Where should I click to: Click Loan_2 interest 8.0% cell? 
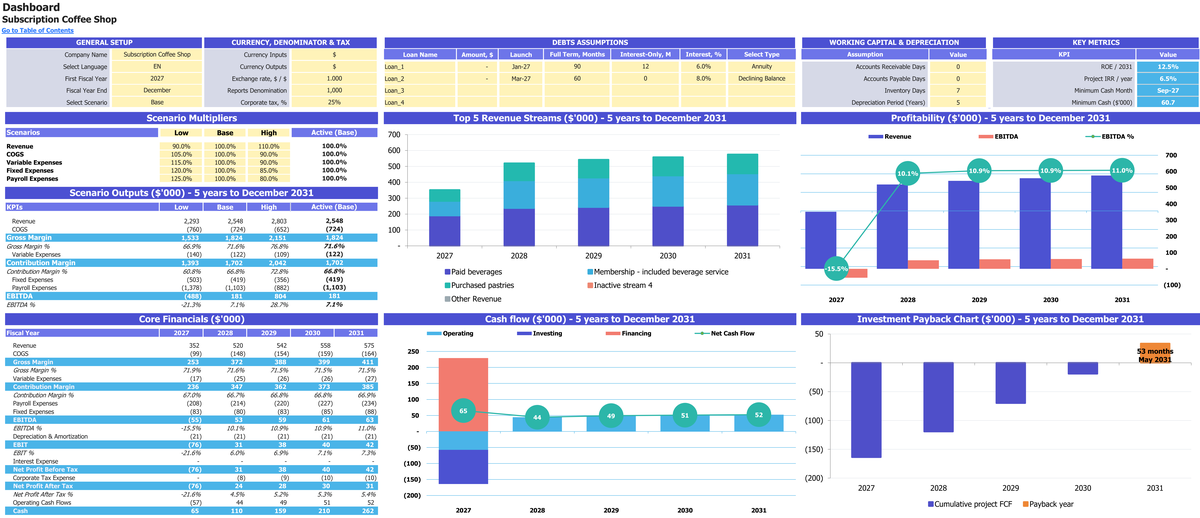click(703, 78)
